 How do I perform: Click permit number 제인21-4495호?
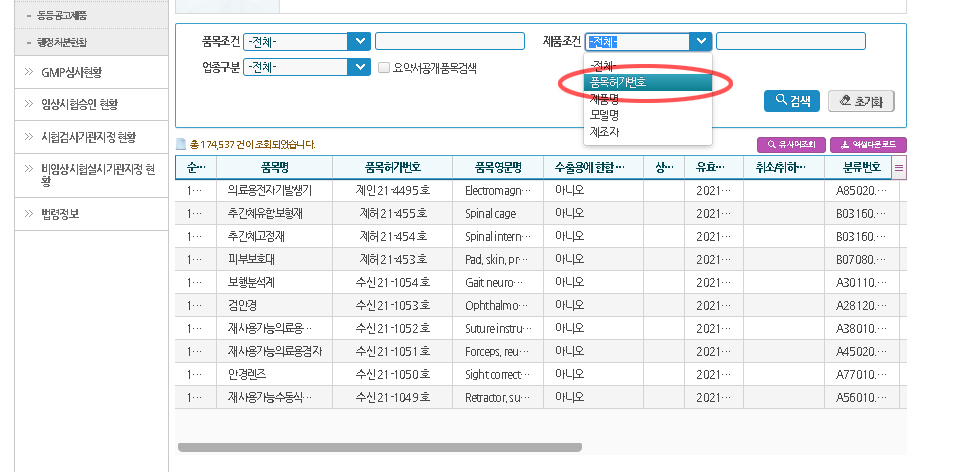click(393, 191)
